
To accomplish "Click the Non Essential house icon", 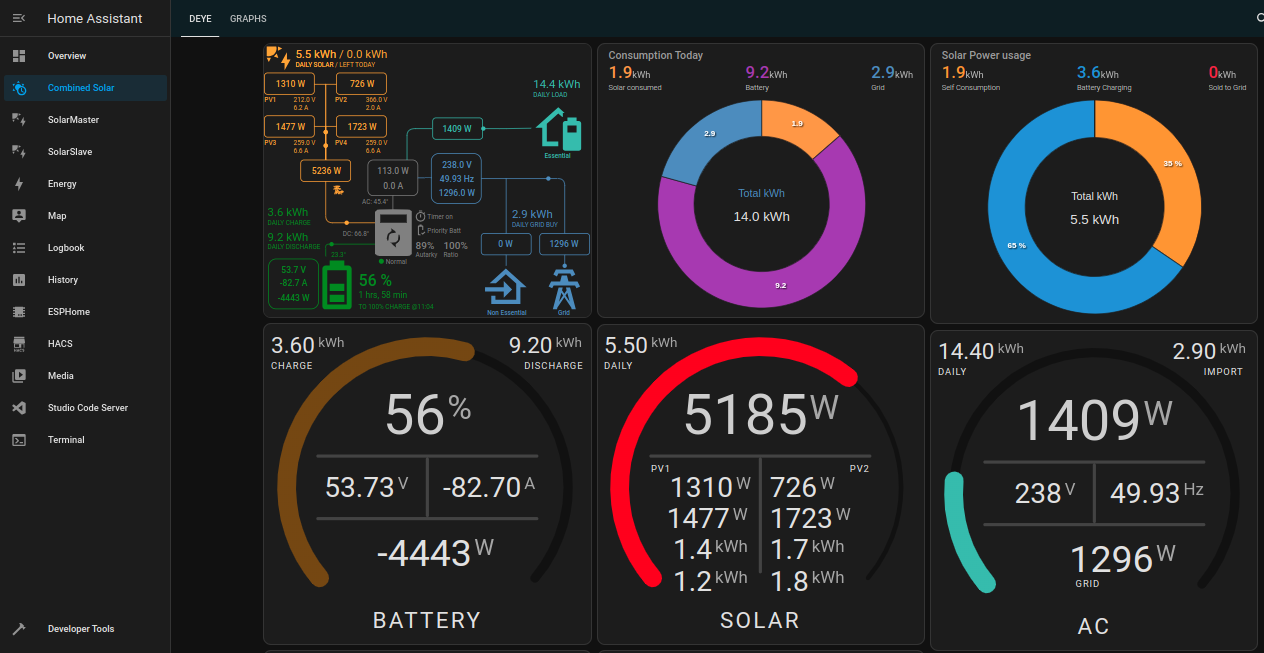I will point(505,287).
